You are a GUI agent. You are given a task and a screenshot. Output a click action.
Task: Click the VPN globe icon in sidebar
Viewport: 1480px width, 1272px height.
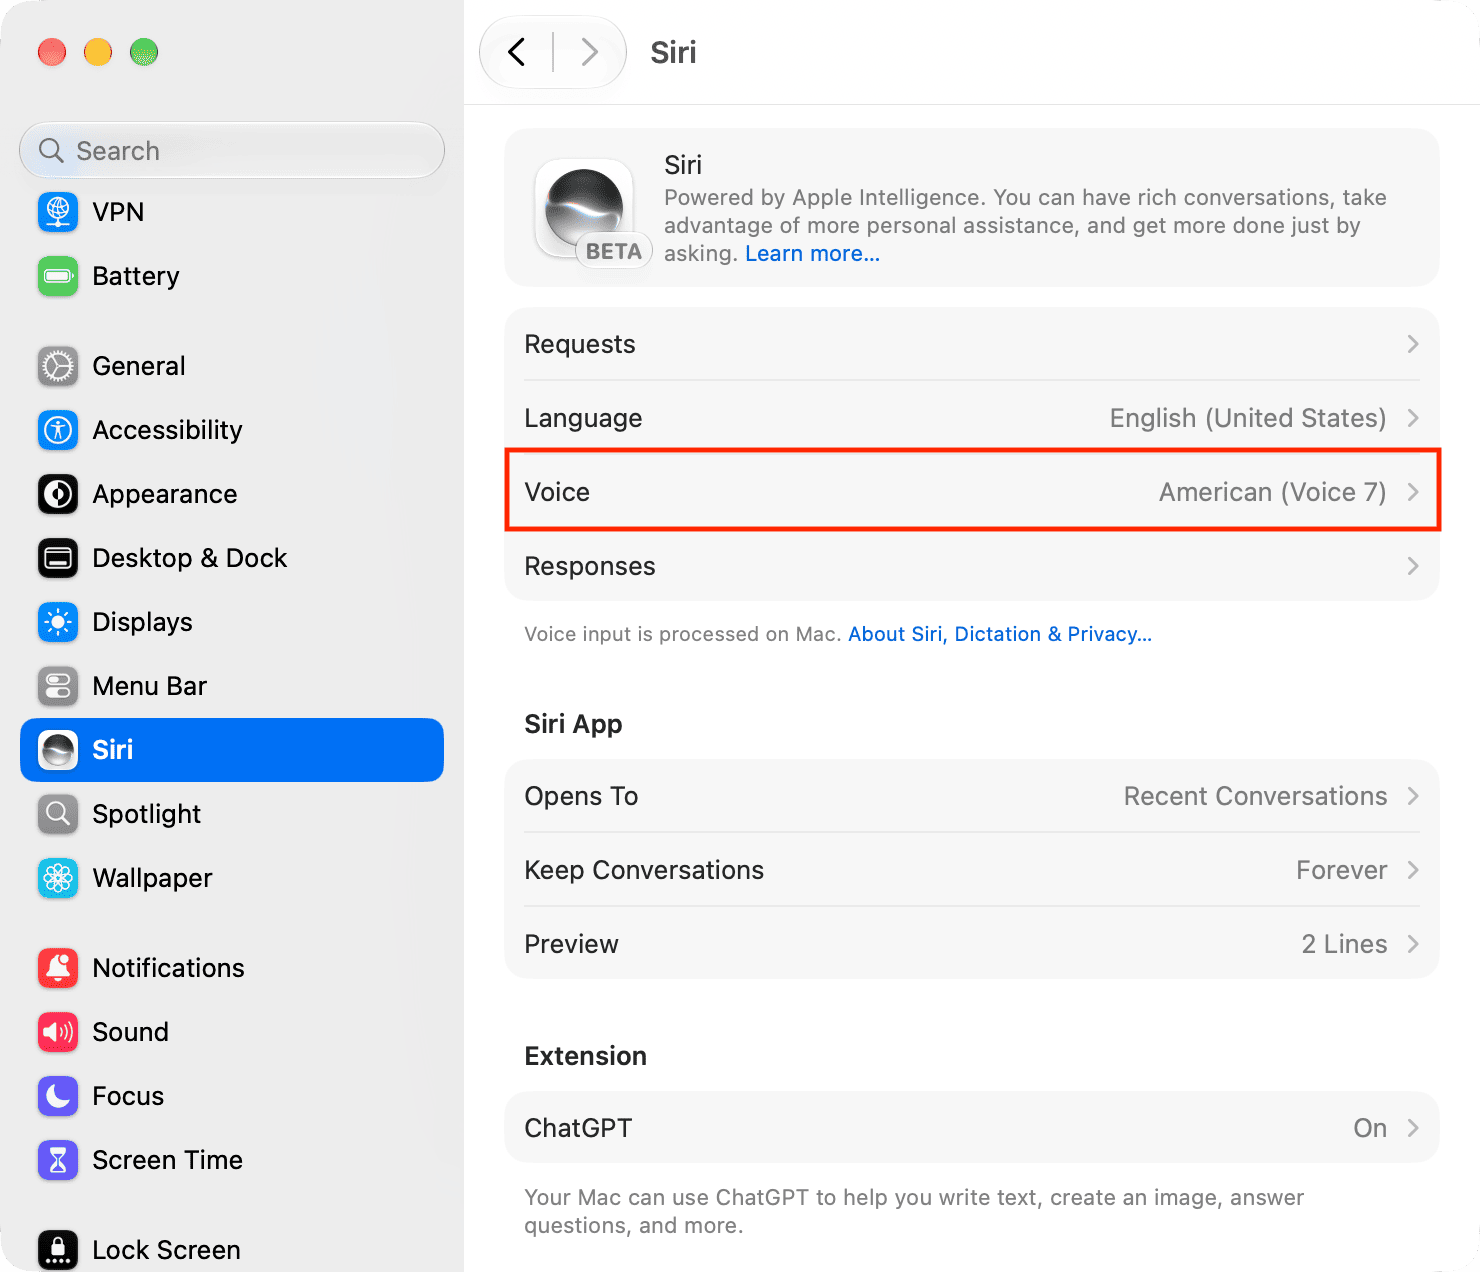[x=58, y=212]
